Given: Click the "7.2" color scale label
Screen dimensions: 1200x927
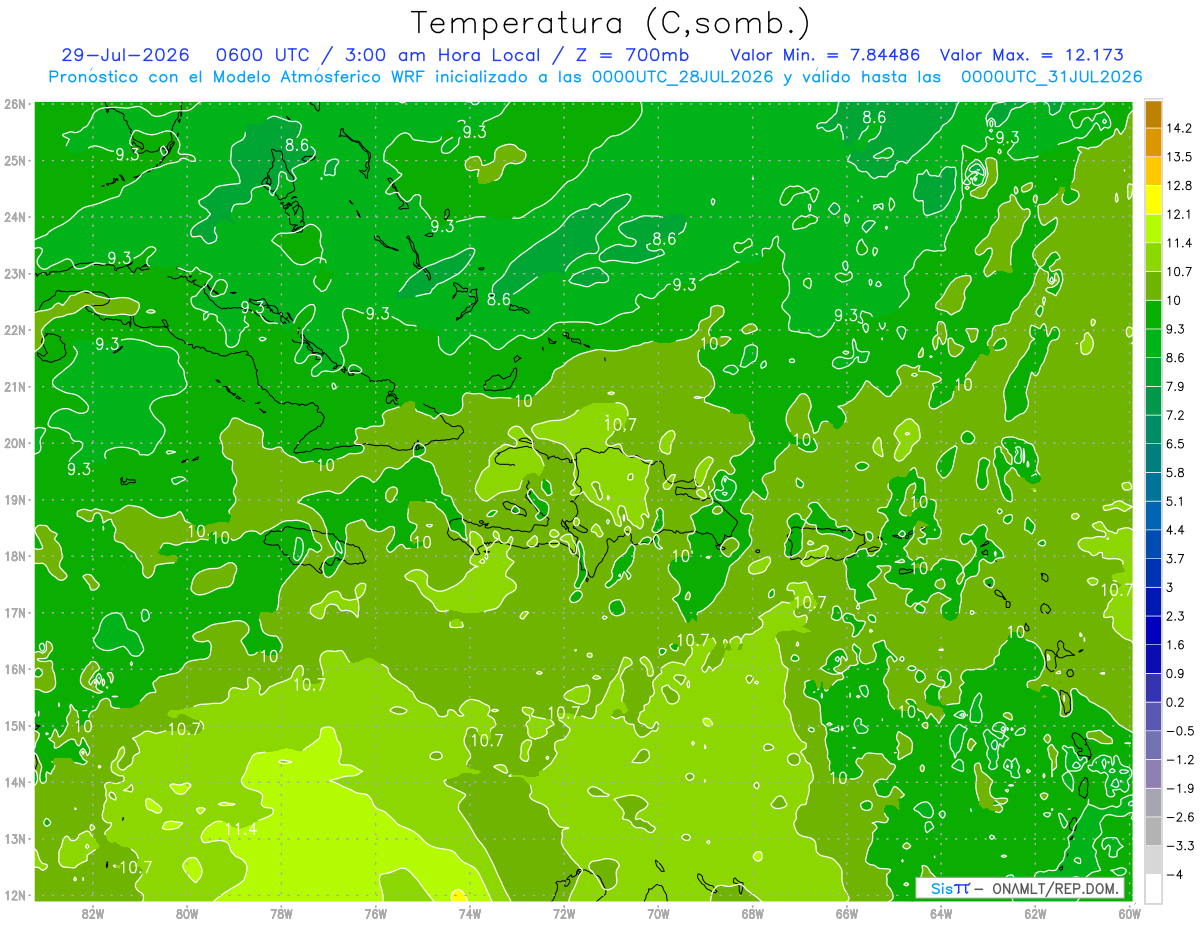Looking at the screenshot, I should click(1175, 414).
